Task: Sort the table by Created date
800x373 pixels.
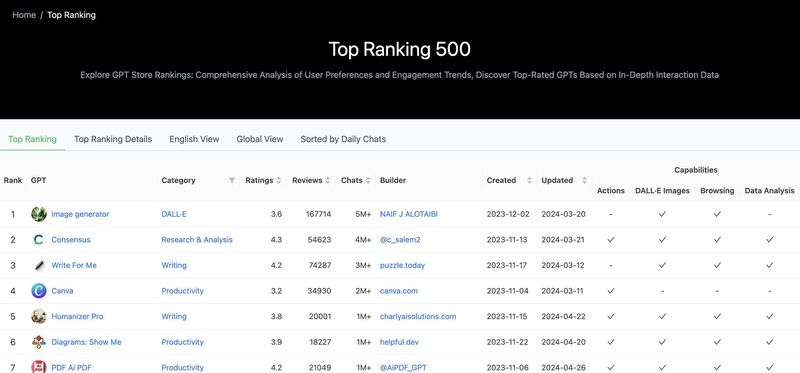Action: [530, 180]
